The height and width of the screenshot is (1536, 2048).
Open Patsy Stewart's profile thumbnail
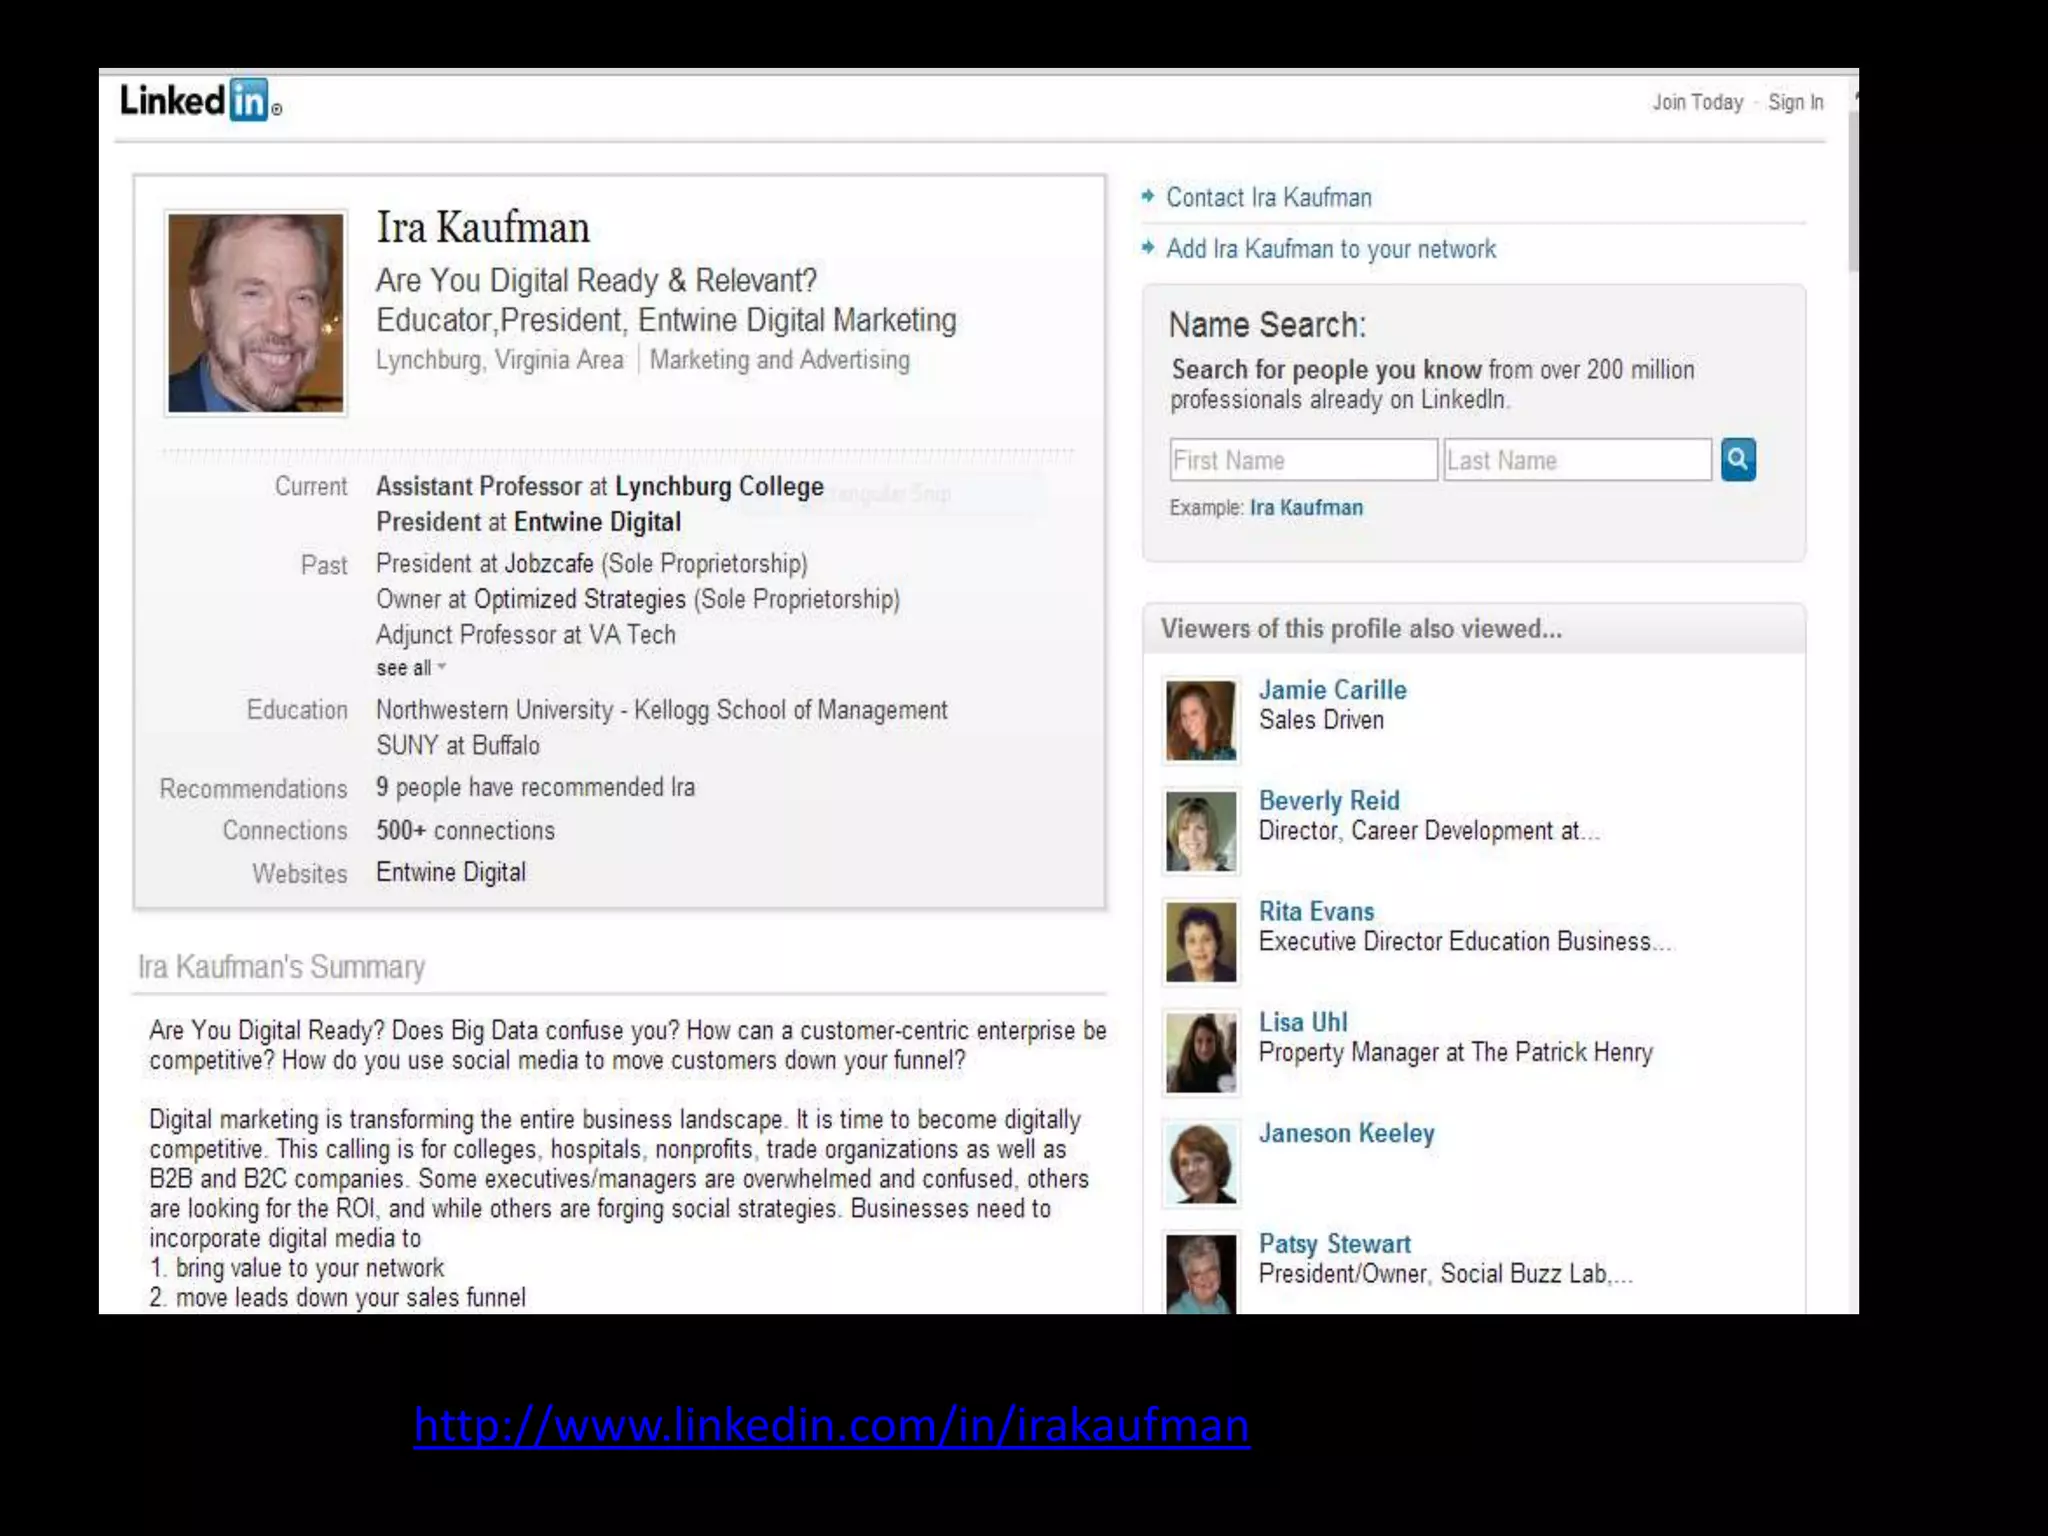(1201, 1273)
